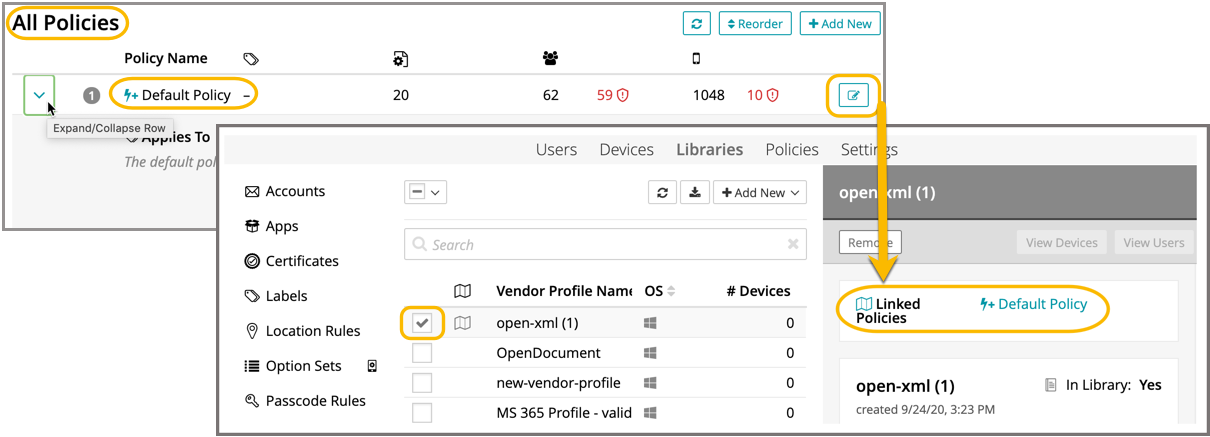Check the new-vendor-profile checkbox

(x=422, y=383)
